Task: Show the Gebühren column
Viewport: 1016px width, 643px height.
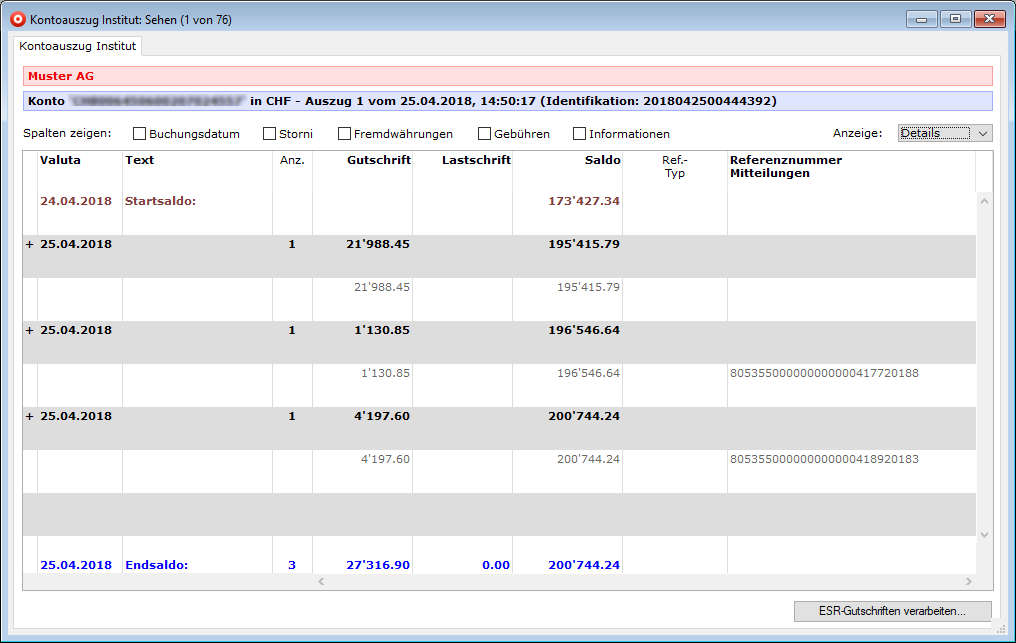Action: tap(485, 134)
